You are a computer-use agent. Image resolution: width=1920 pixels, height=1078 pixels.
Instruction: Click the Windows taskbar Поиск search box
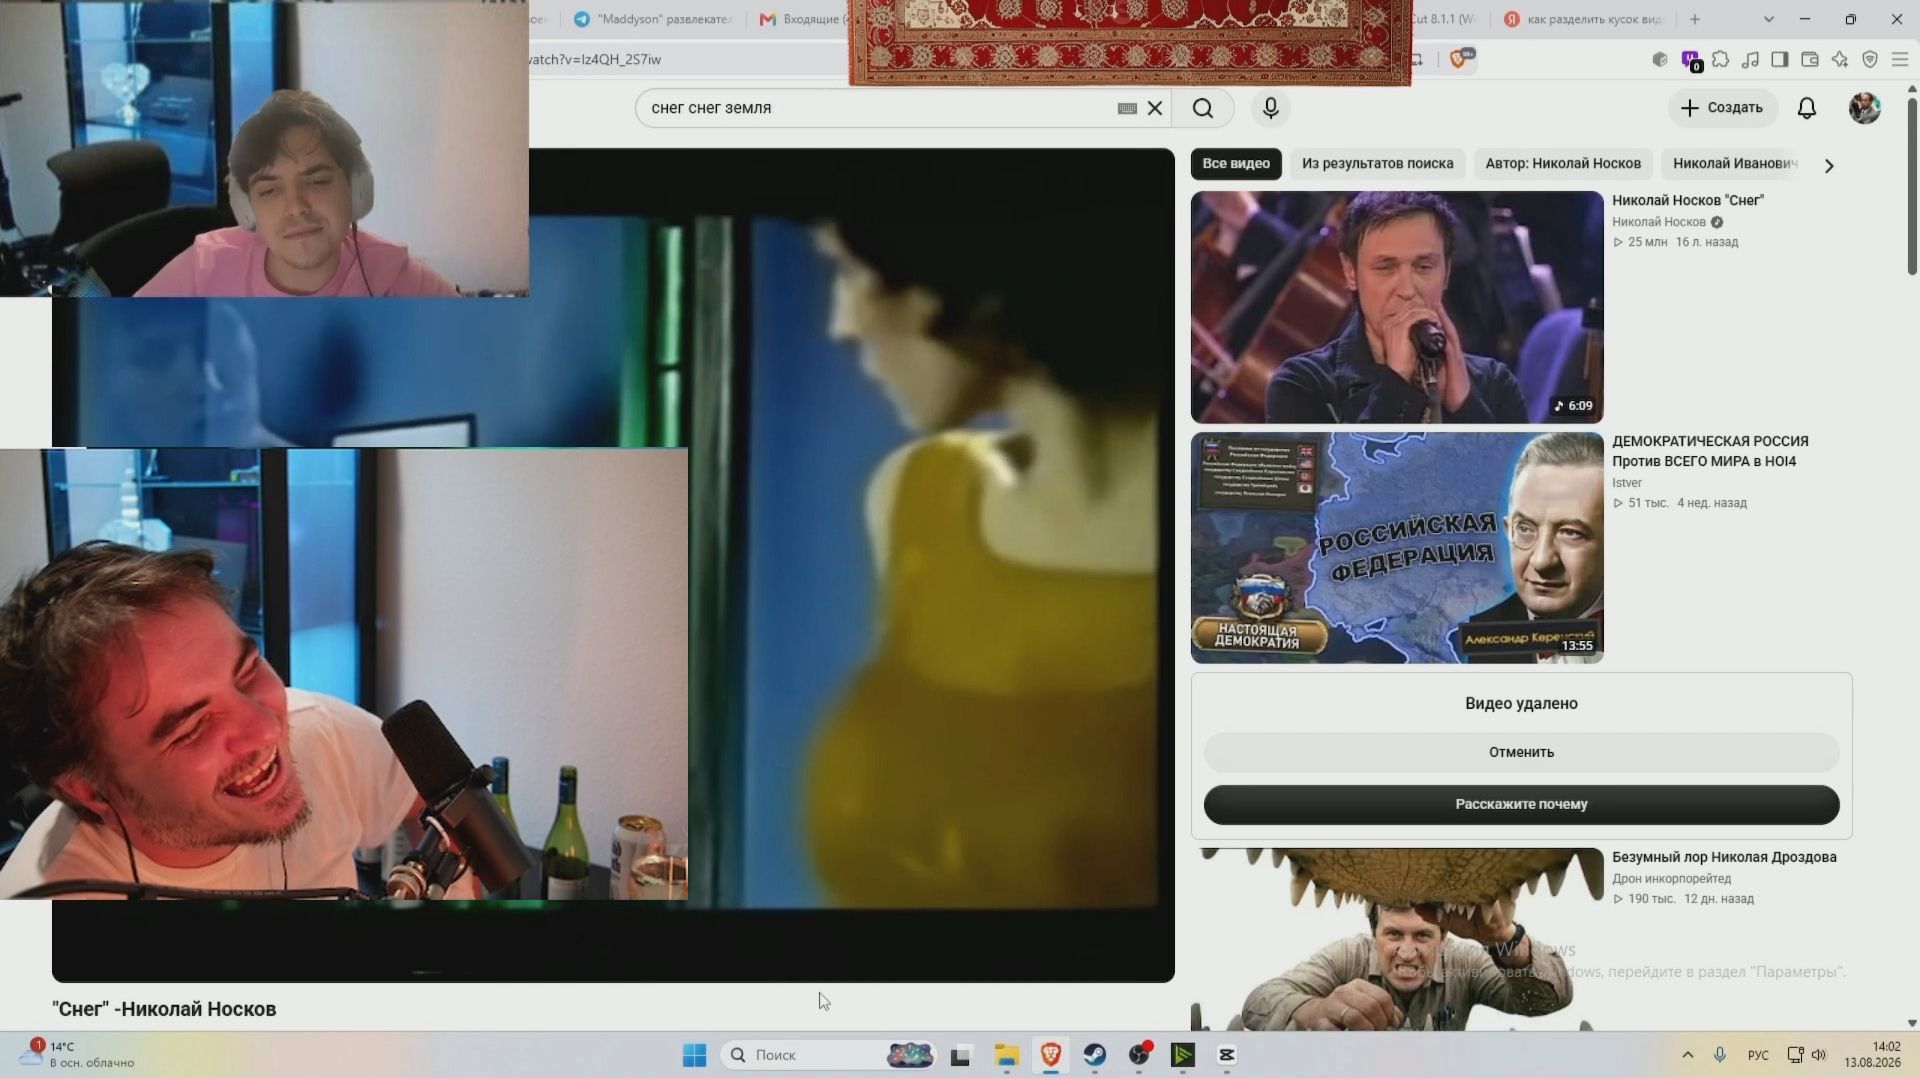[828, 1055]
